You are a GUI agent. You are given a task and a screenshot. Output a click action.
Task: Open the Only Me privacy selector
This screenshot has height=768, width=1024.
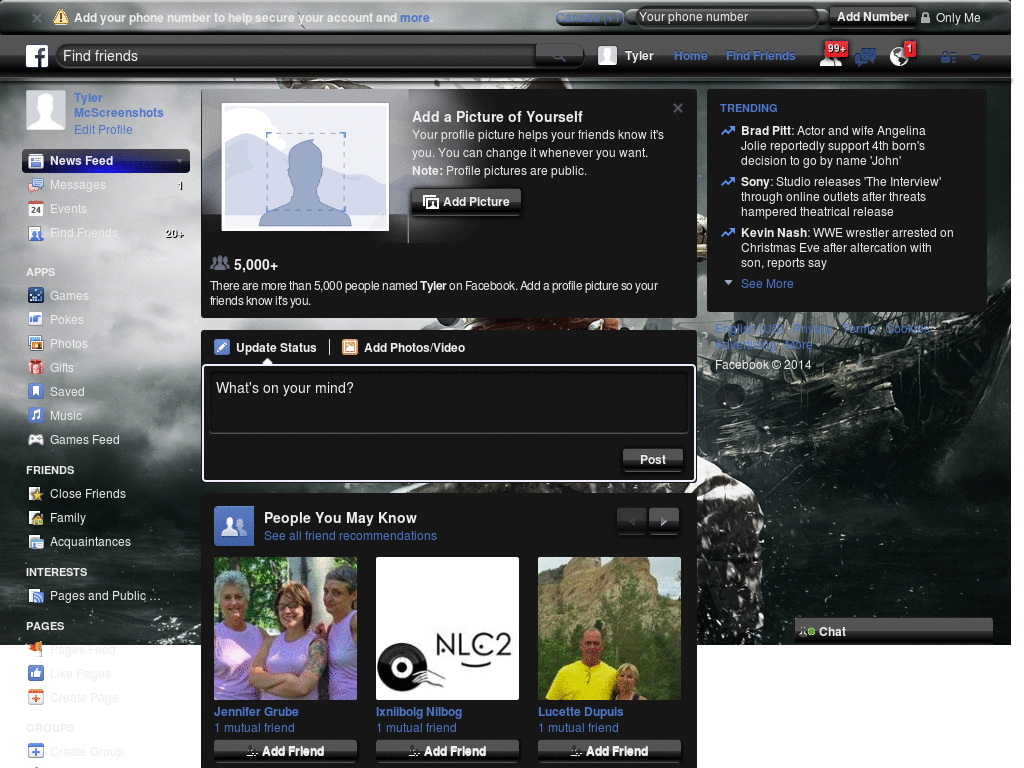[x=951, y=18]
